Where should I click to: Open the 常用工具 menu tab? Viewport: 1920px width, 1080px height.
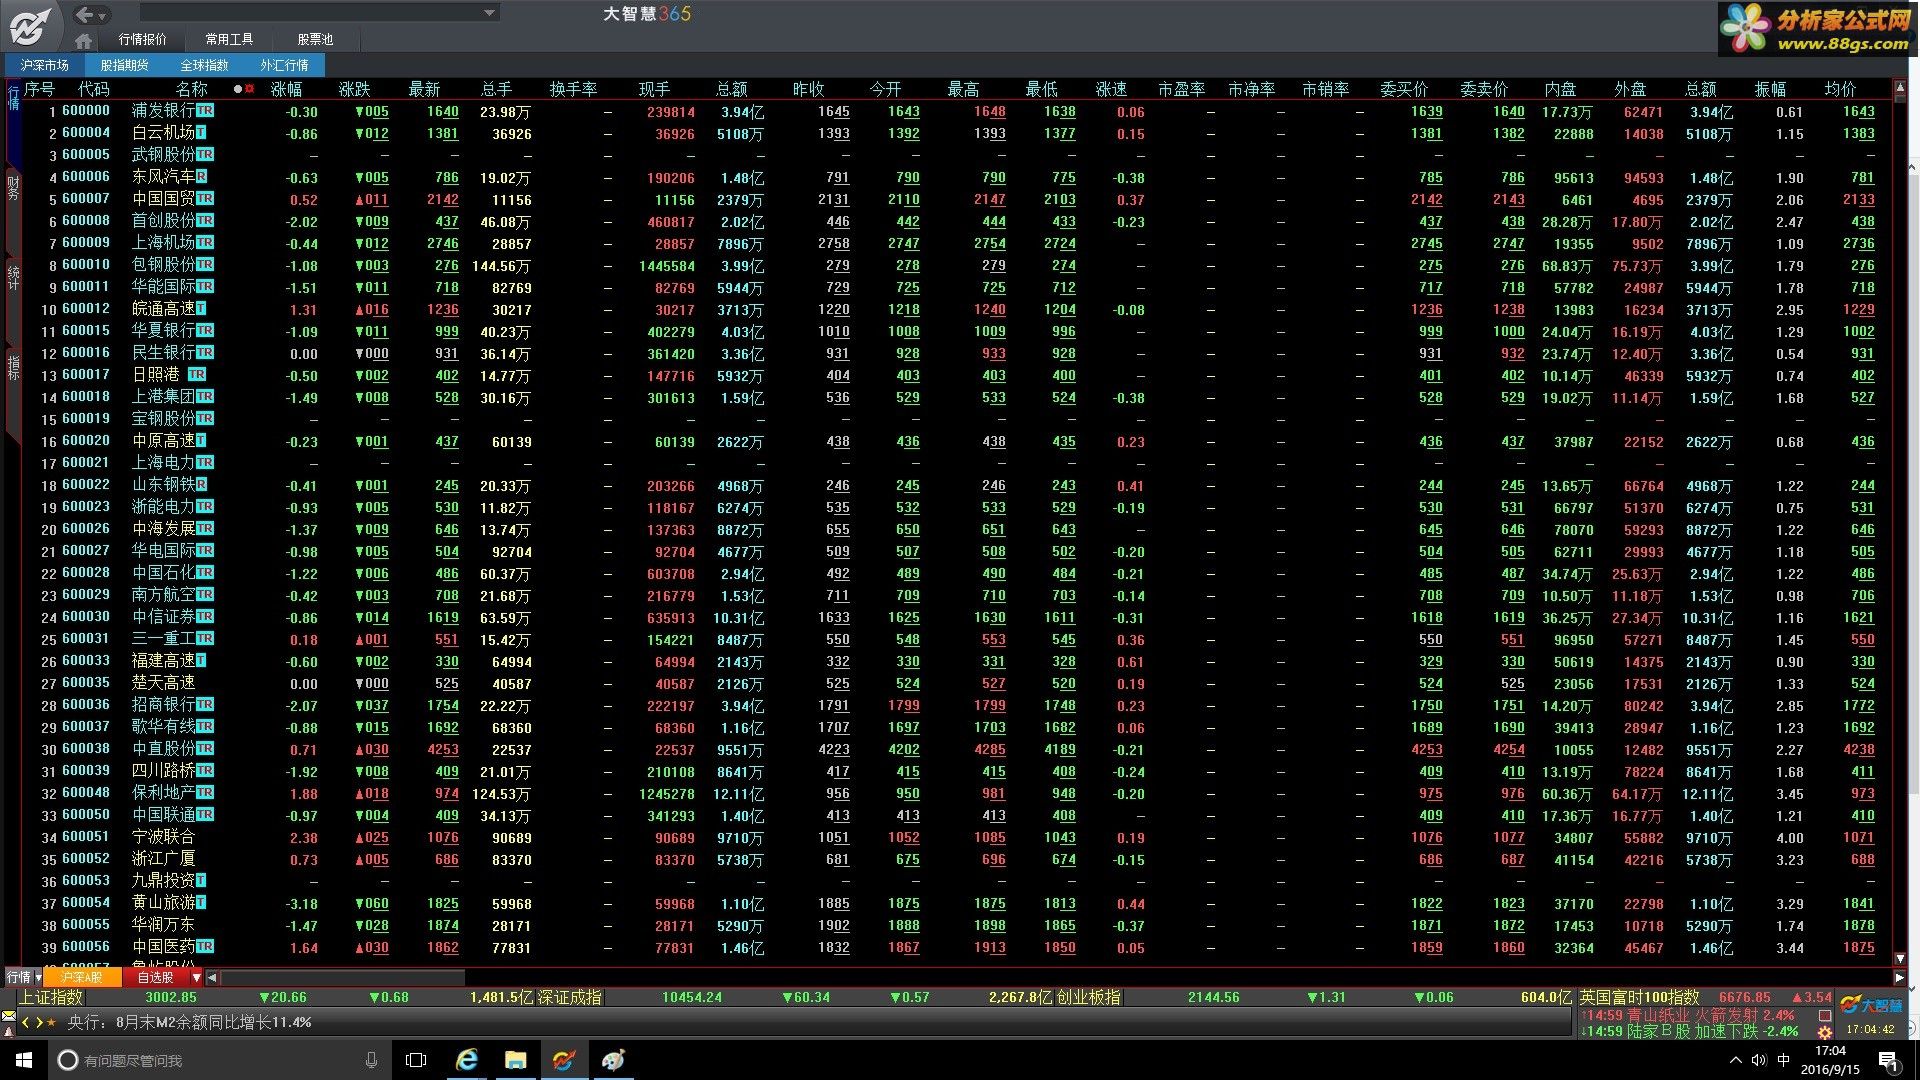229,39
